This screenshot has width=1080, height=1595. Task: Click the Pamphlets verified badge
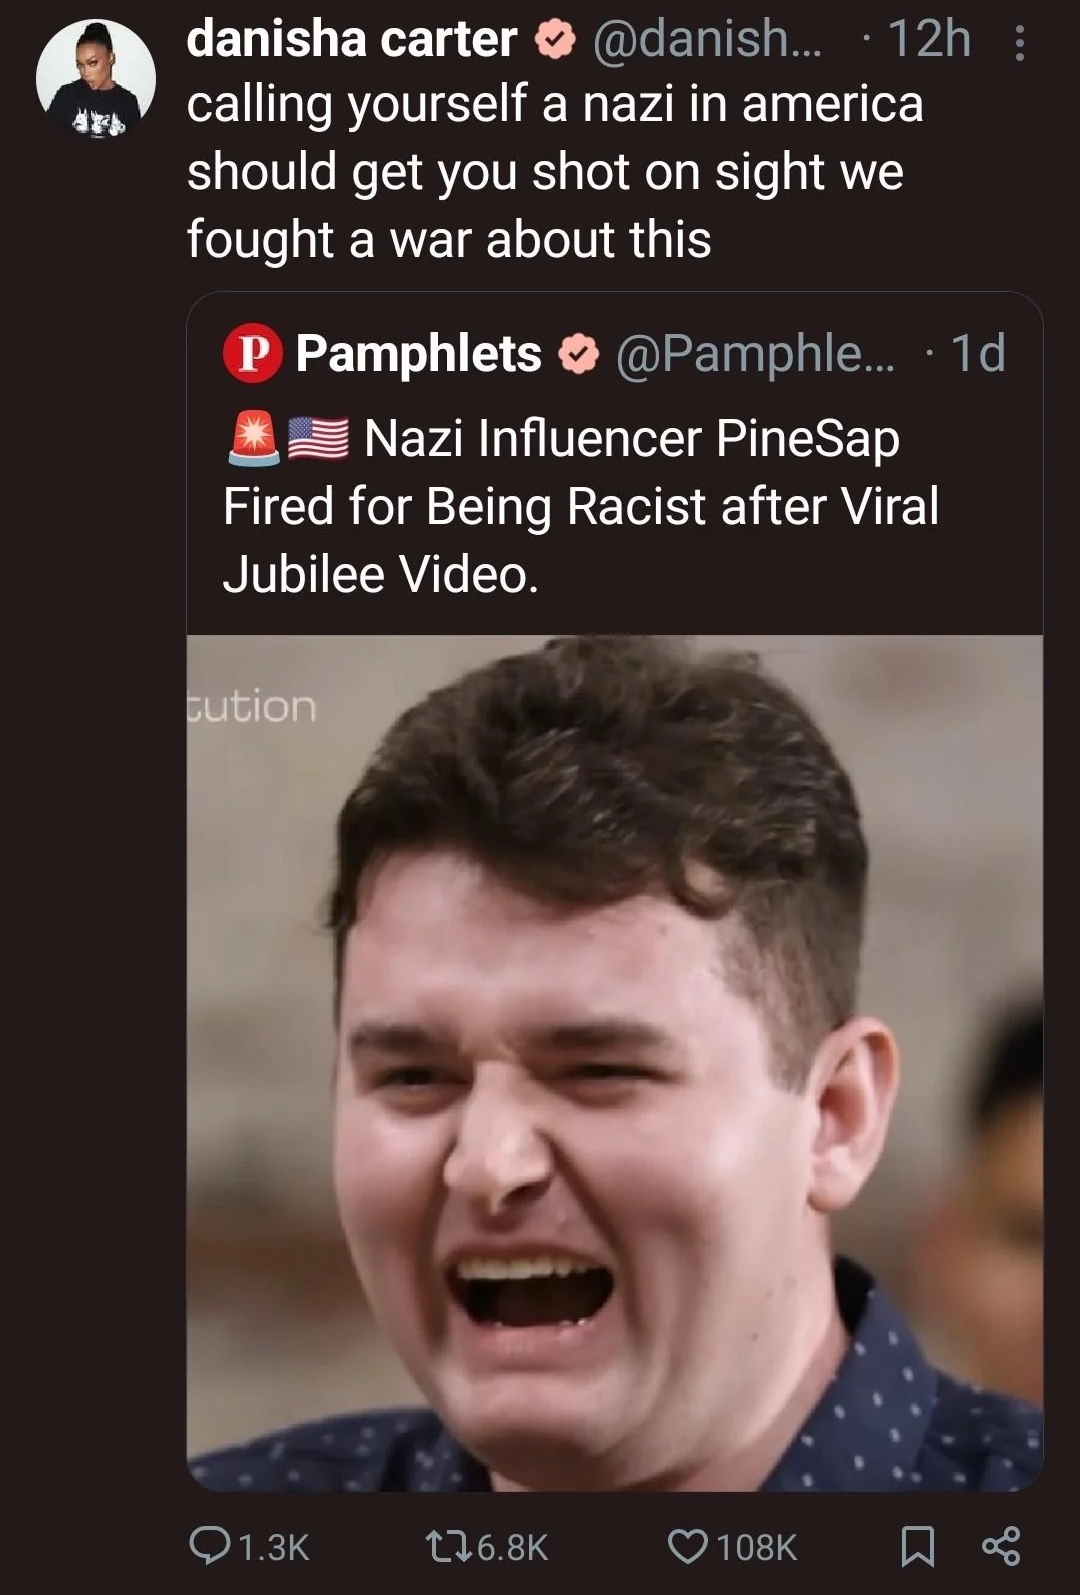point(578,354)
